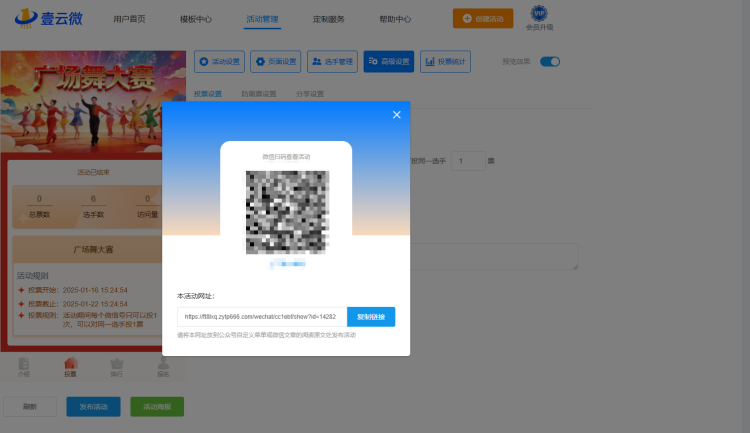The width and height of the screenshot is (750, 433).
Task: Click the 活动海报 green button
Action: [157, 407]
